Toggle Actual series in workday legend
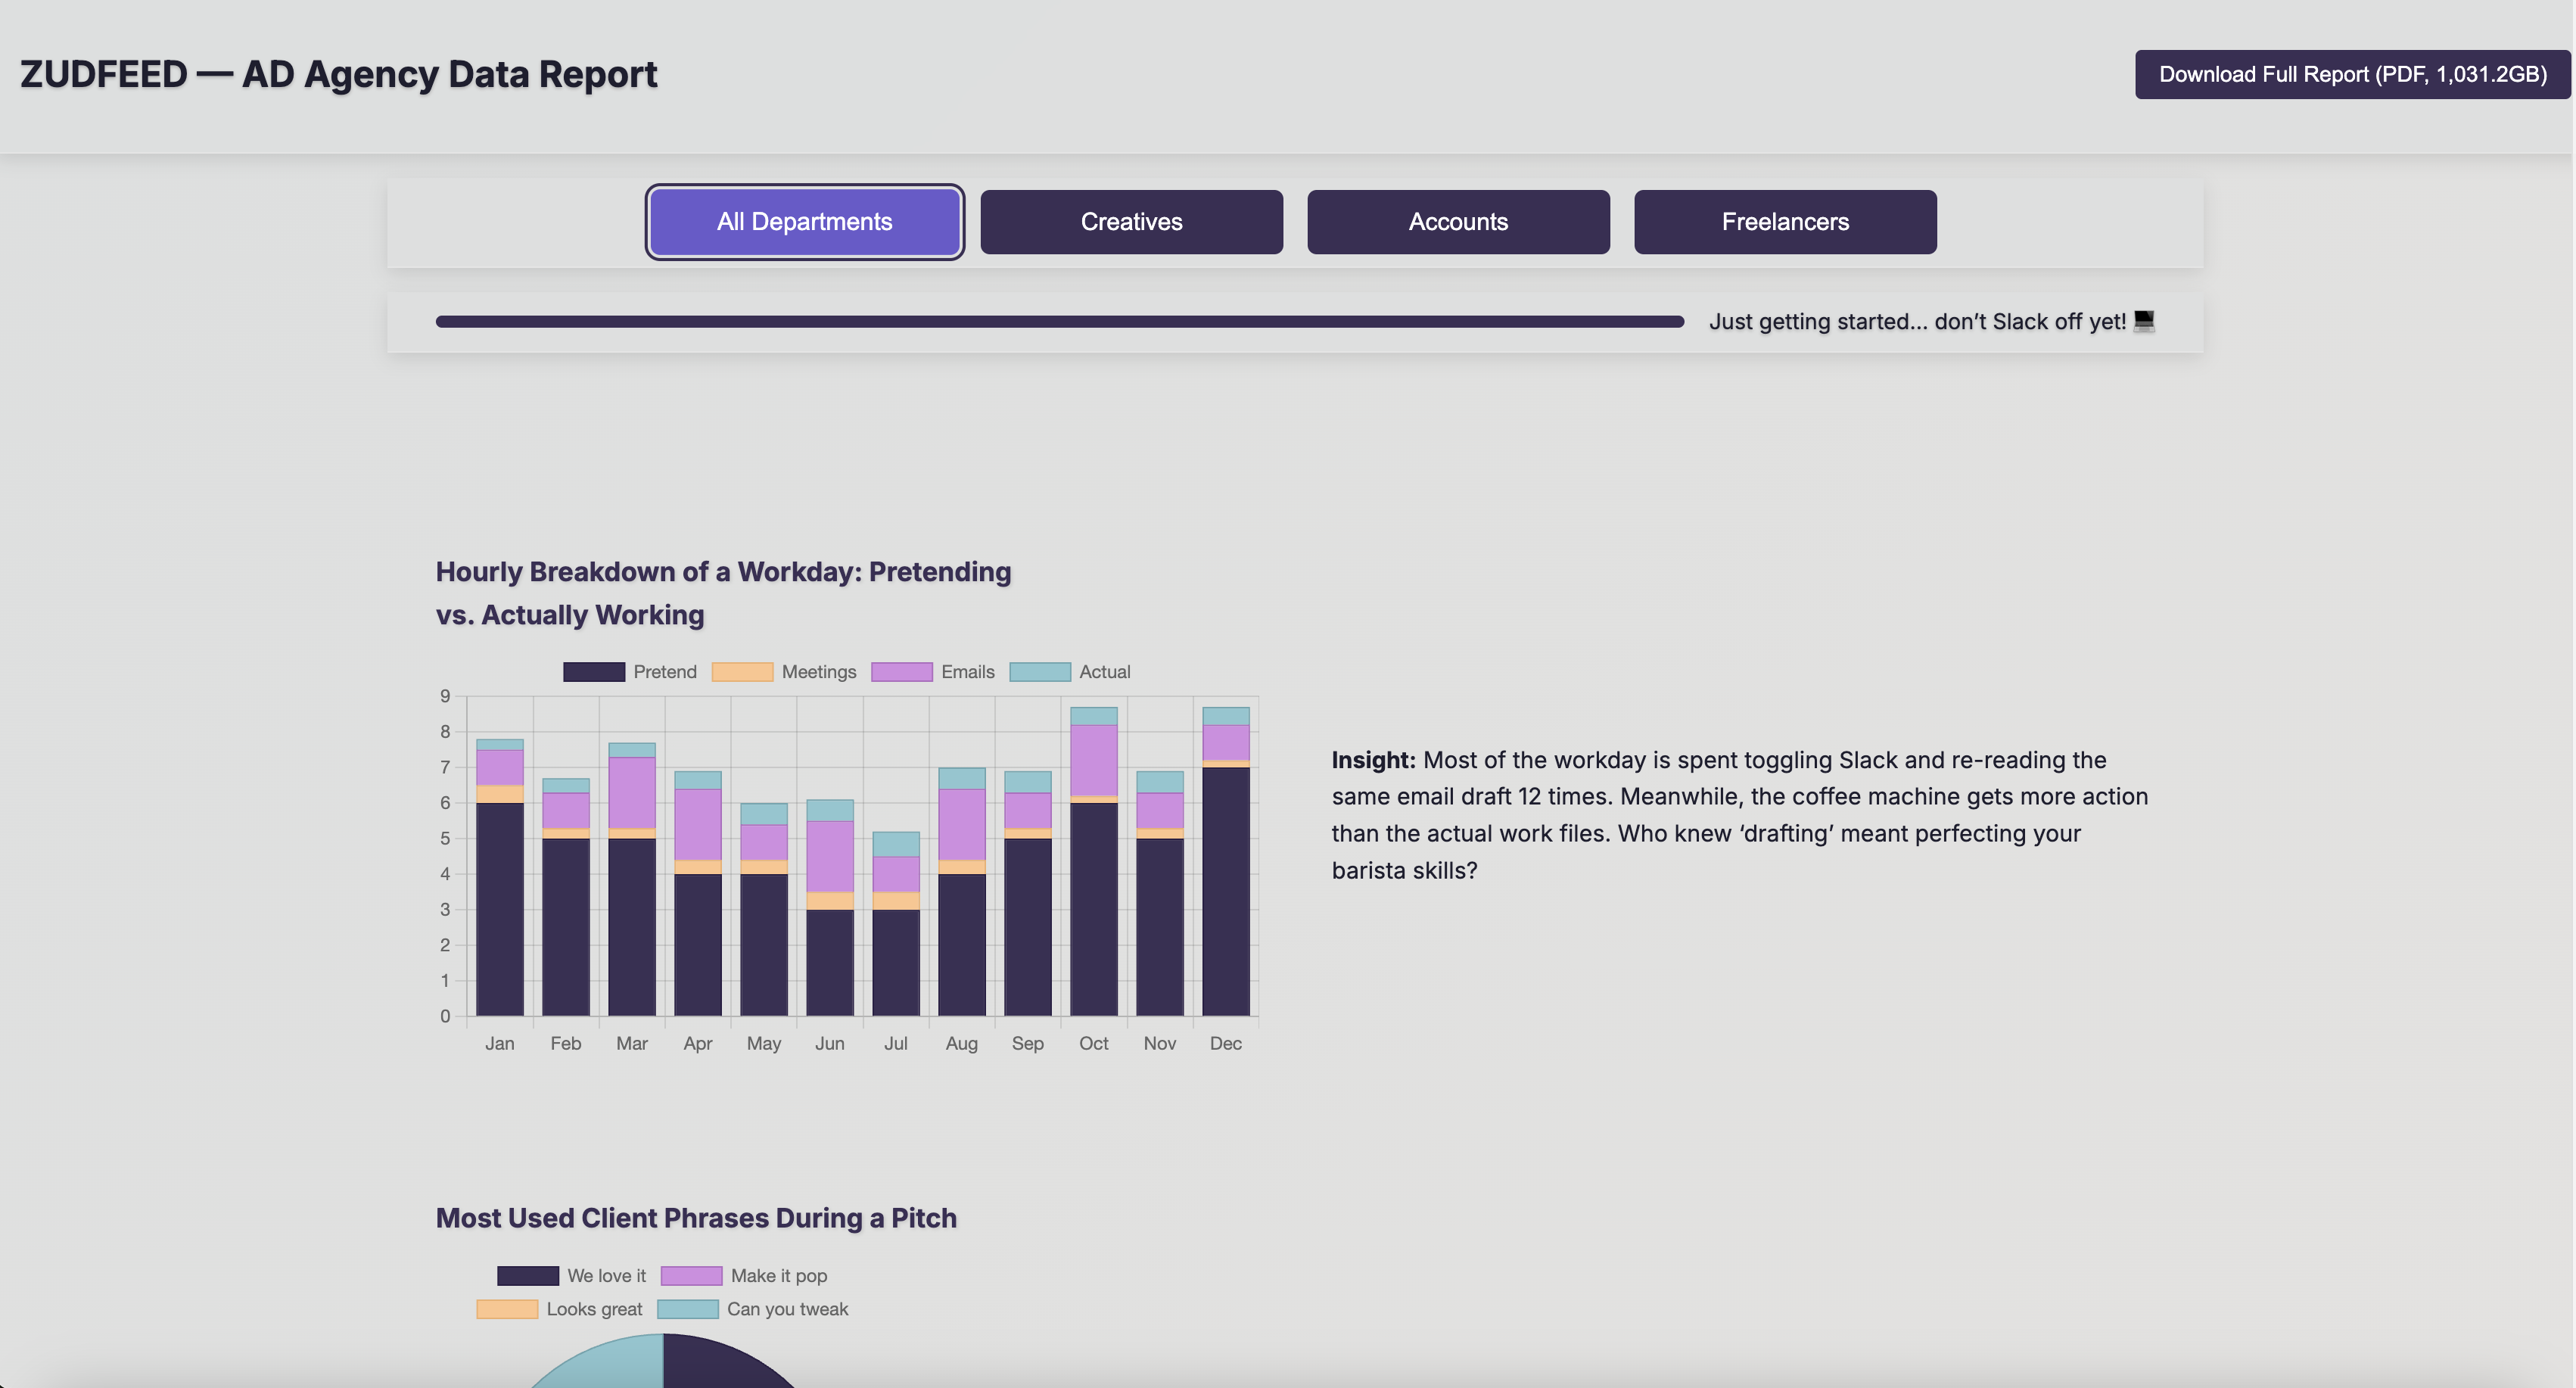The image size is (2576, 1388). coord(1070,672)
